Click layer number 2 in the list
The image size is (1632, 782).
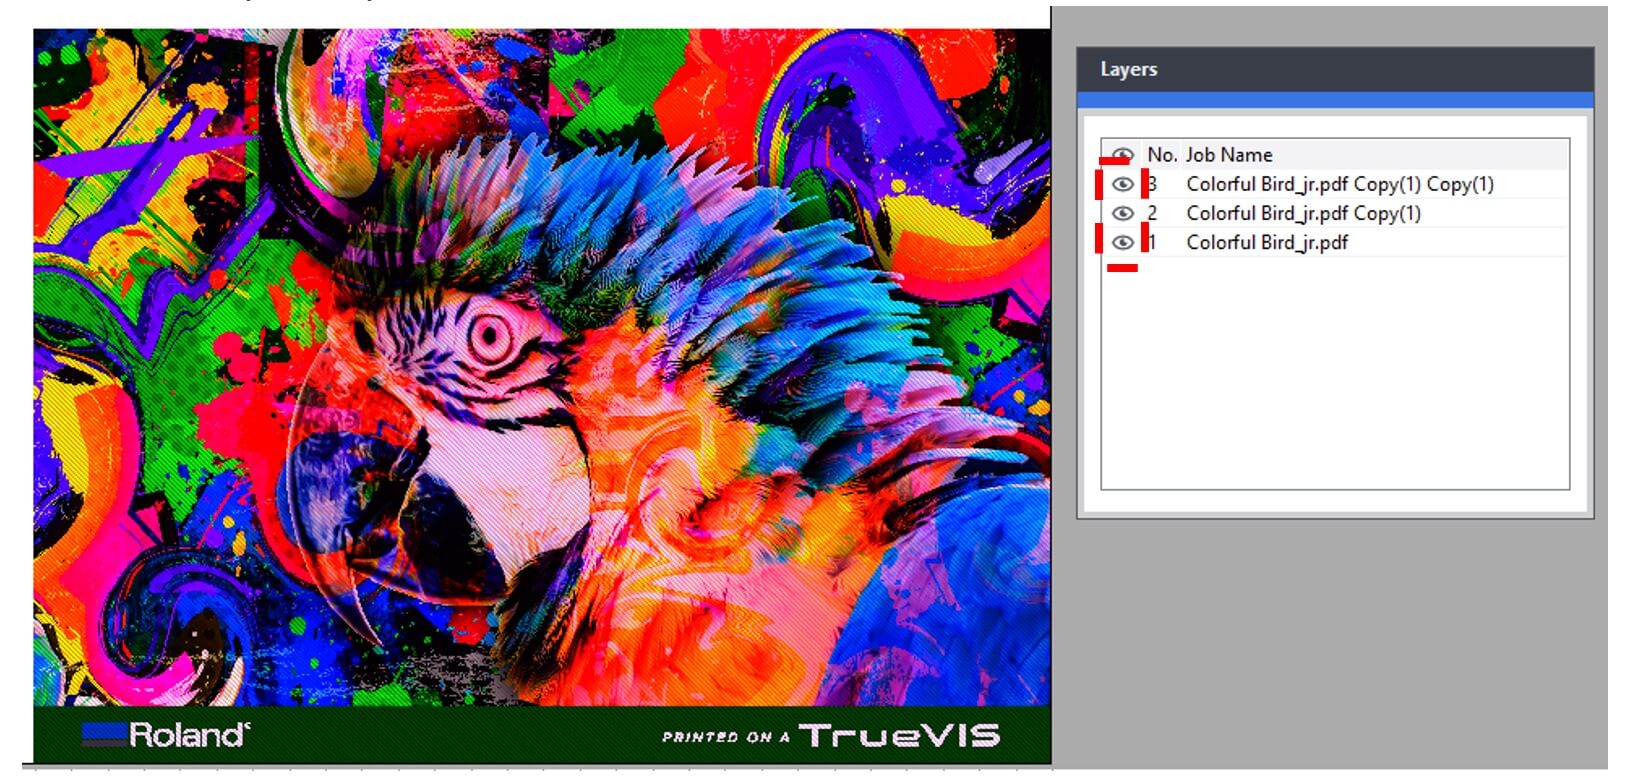pos(1152,213)
